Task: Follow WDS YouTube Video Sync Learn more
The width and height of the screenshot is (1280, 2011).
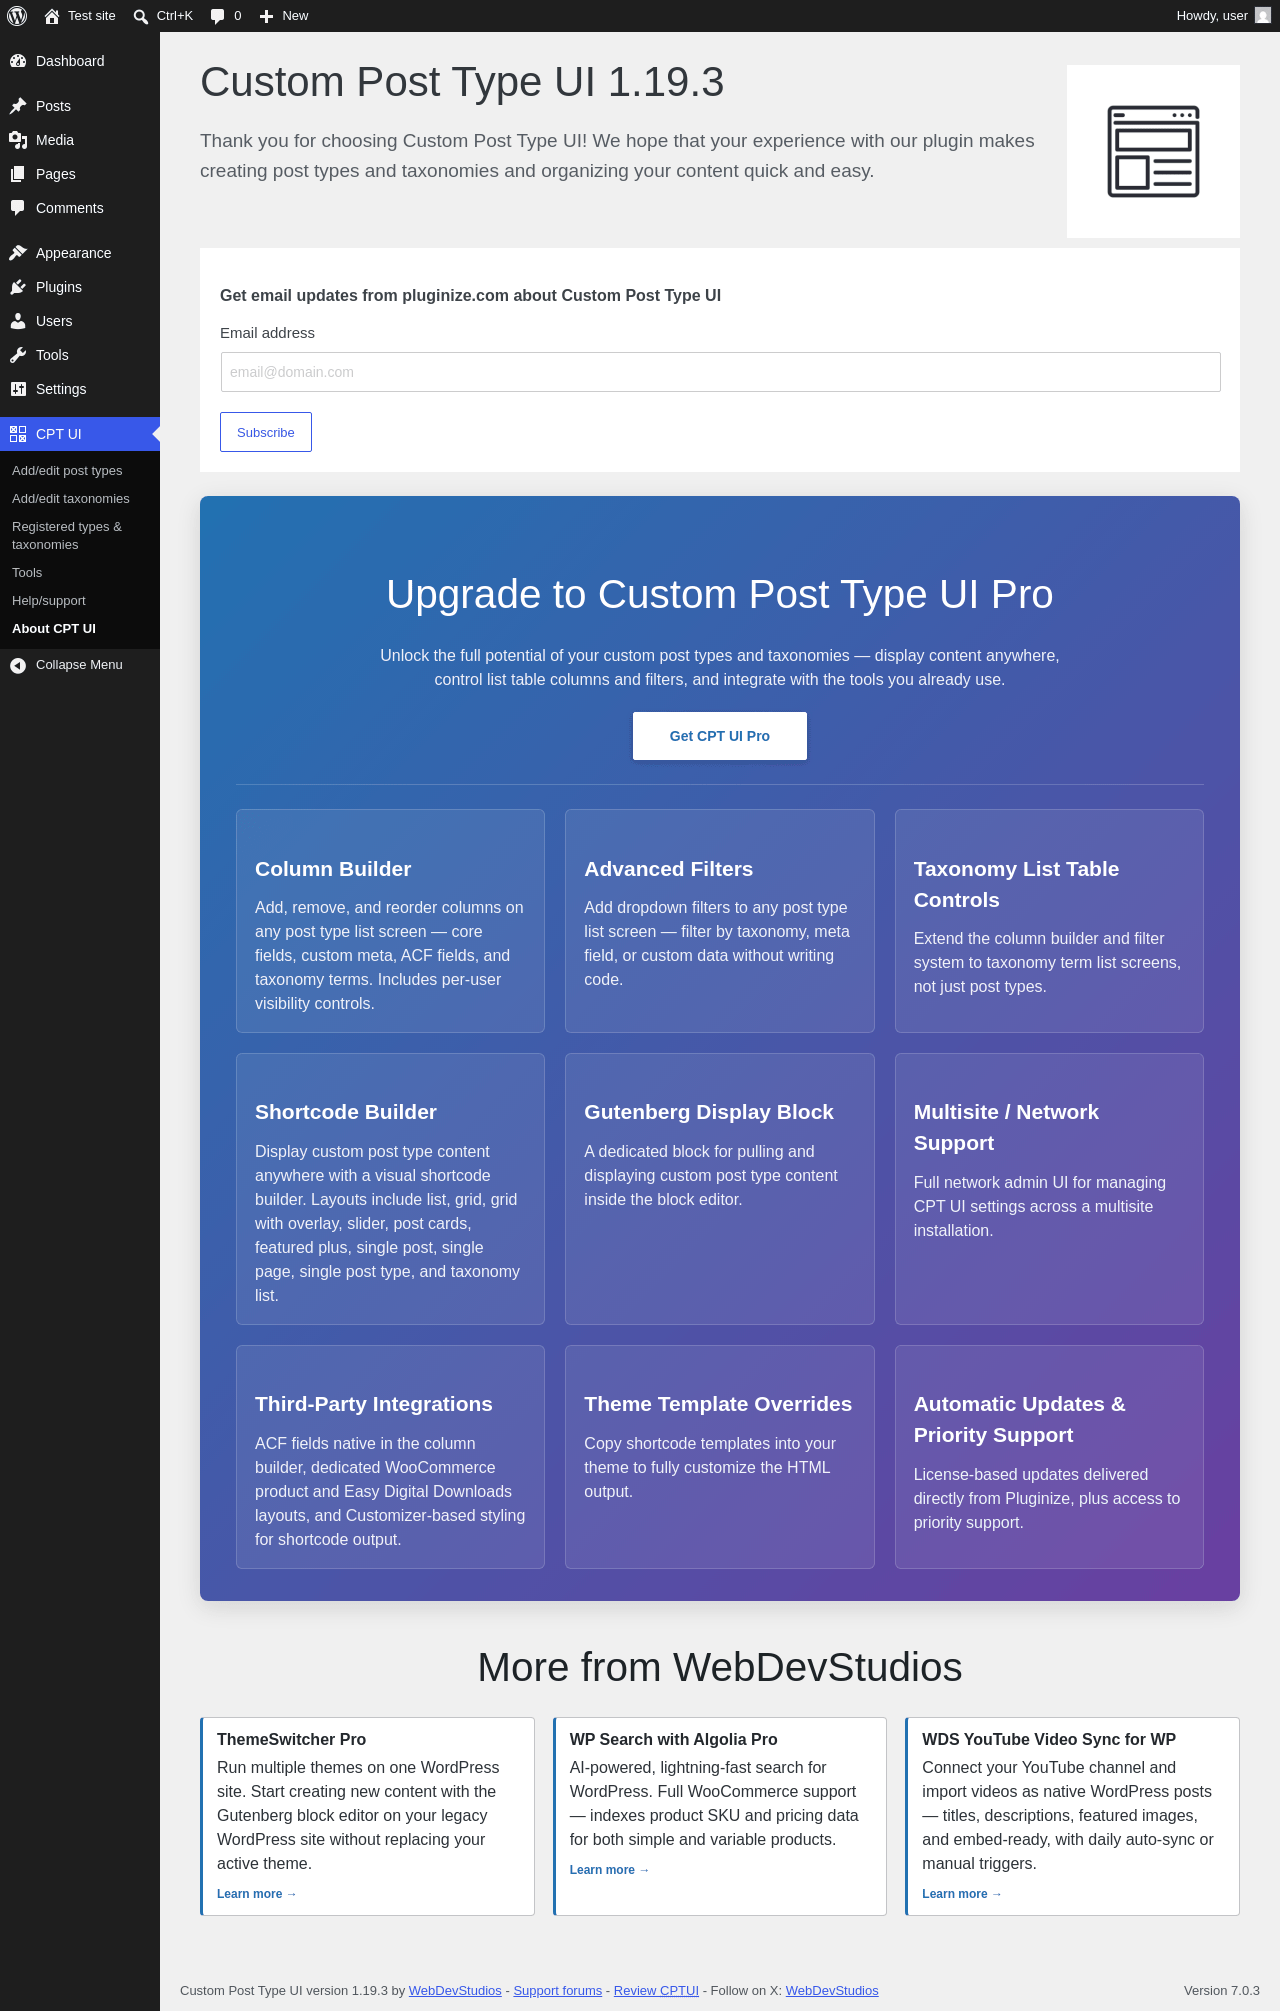Action: click(x=962, y=1894)
